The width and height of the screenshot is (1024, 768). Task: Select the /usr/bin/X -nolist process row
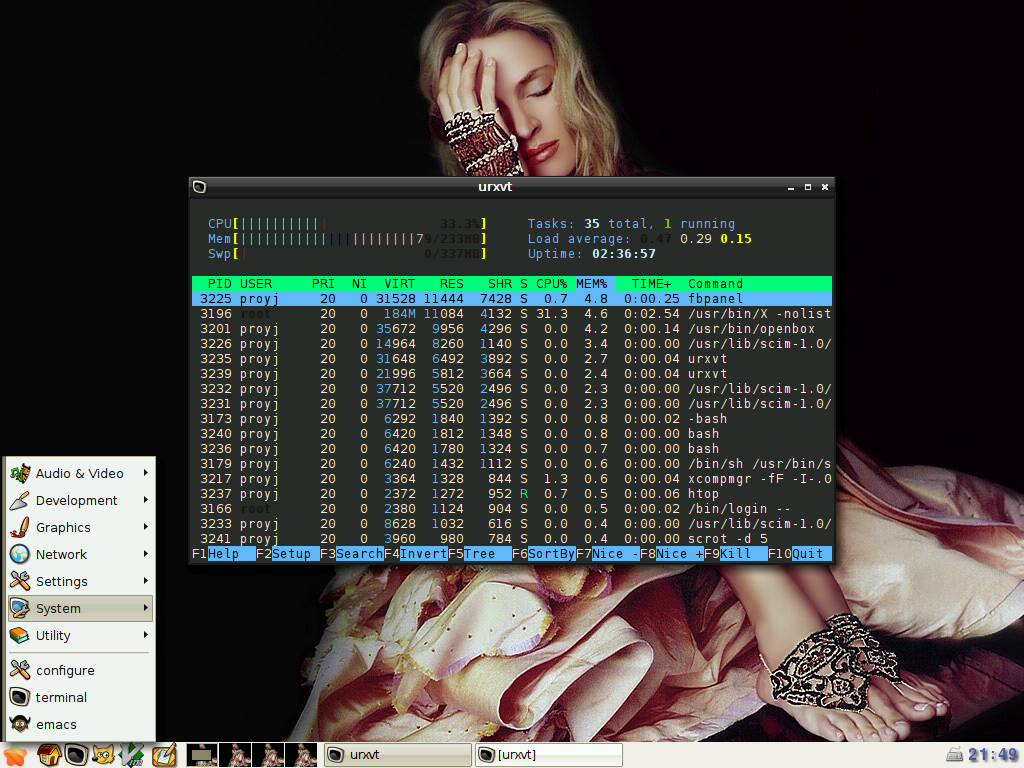pyautogui.click(x=512, y=314)
